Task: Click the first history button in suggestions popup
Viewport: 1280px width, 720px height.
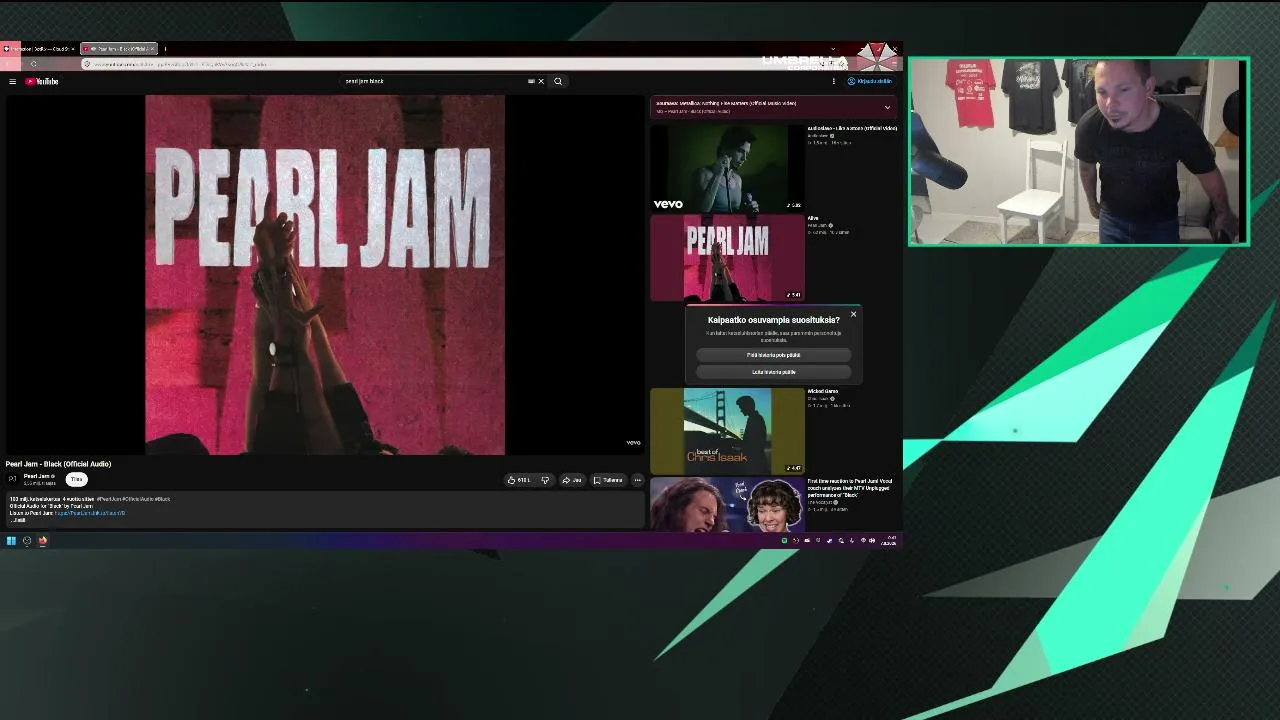Action: tap(773, 355)
